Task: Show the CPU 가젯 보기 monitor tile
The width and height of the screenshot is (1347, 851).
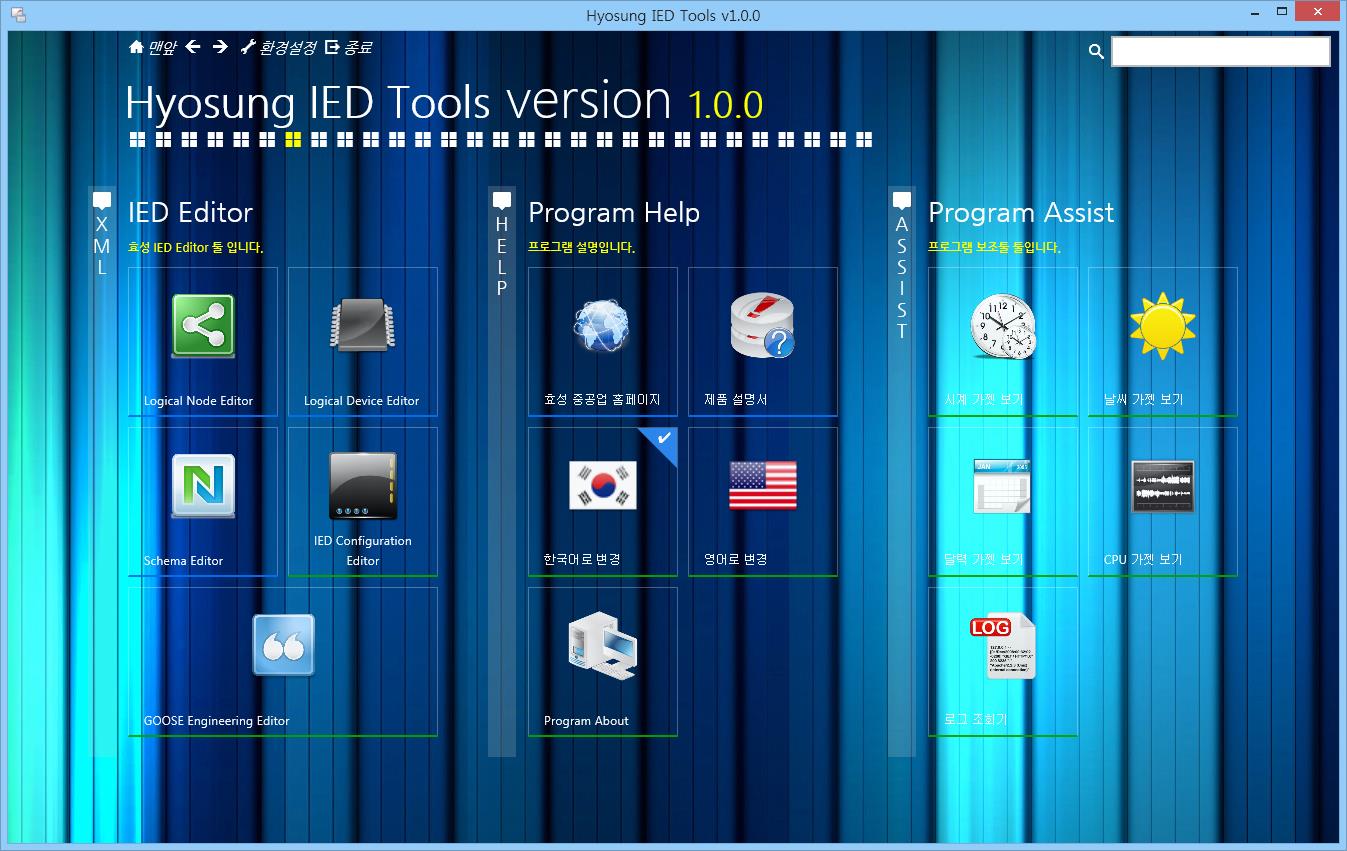Action: click(1163, 501)
